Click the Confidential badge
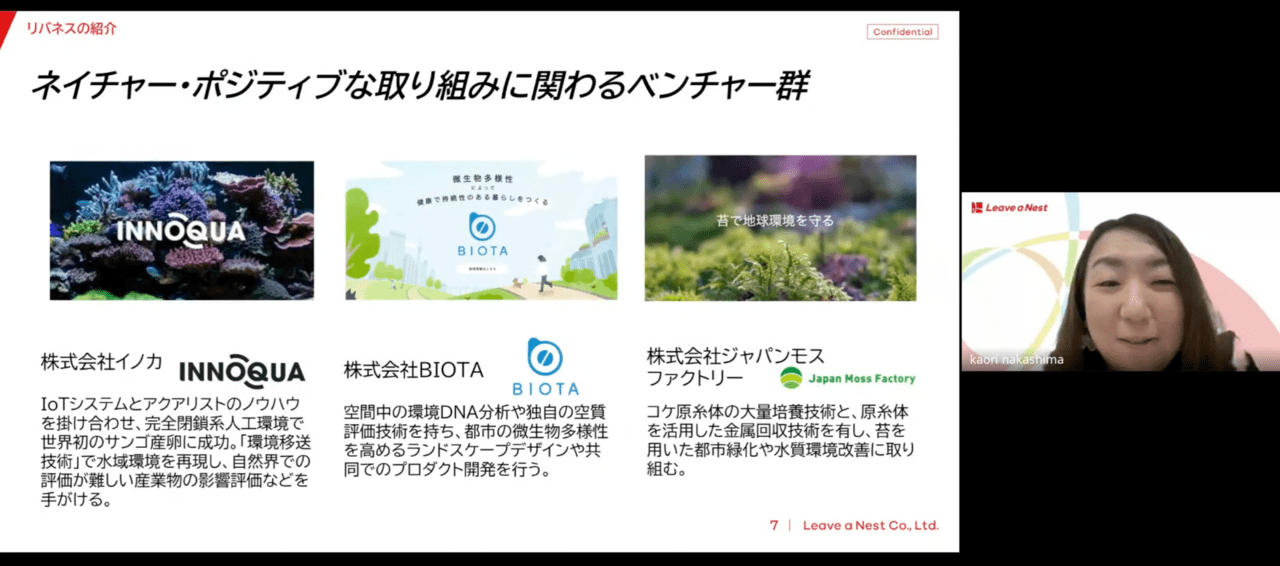This screenshot has height=566, width=1280. (x=902, y=32)
